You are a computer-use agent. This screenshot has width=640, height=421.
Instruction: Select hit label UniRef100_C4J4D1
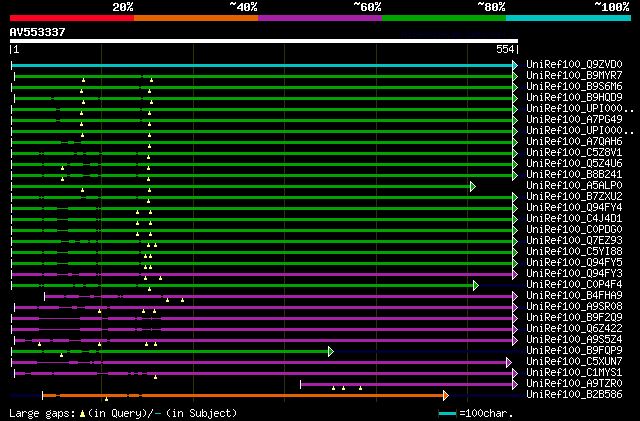[x=574, y=219]
